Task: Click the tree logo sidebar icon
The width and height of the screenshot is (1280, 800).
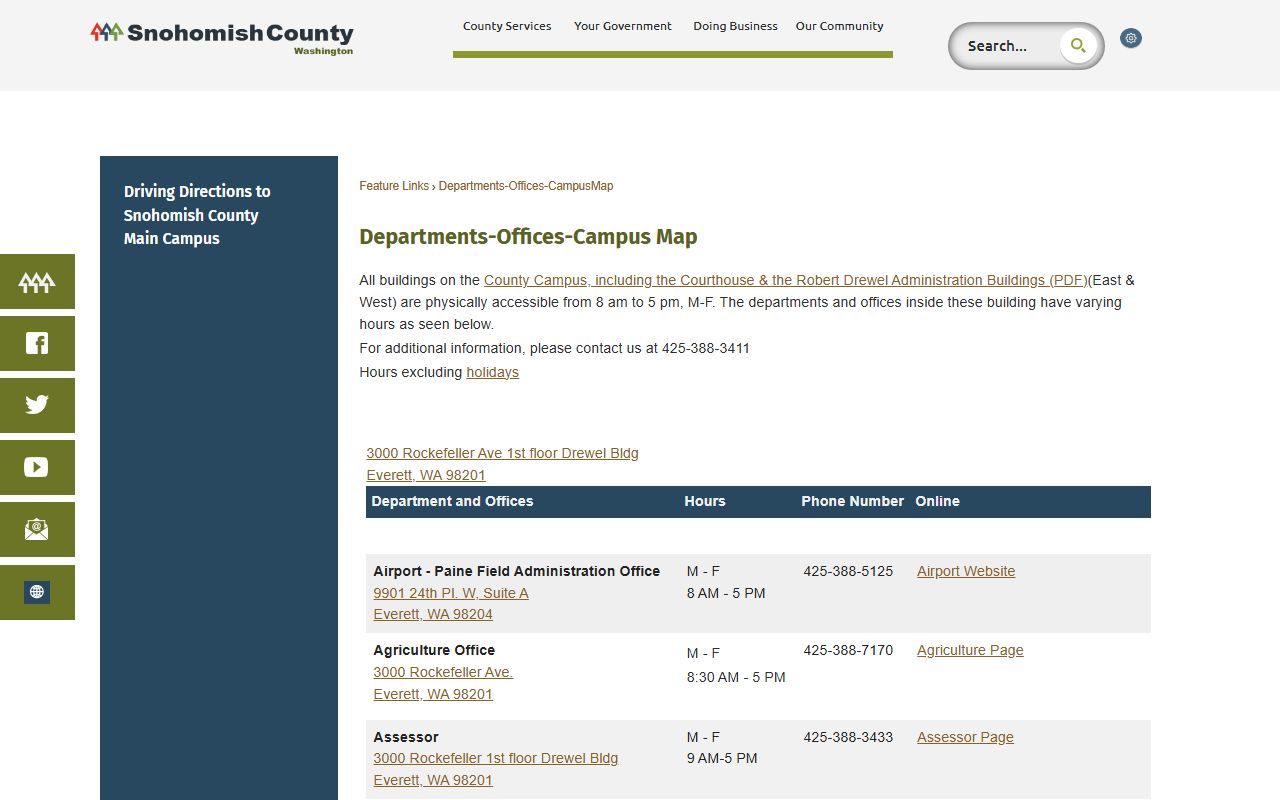Action: (37, 282)
